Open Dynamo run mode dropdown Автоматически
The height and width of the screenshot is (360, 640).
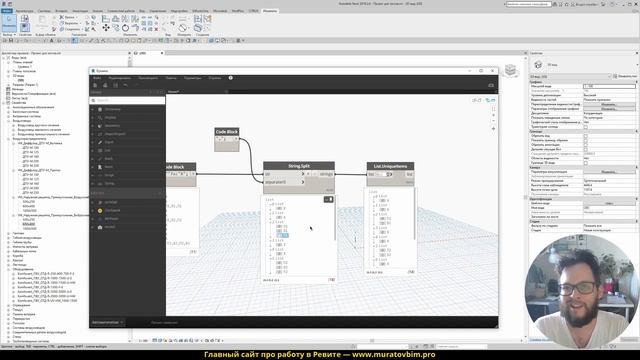(x=108, y=322)
